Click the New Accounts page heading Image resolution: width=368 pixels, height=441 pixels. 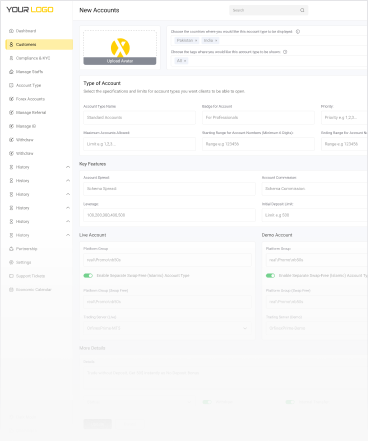point(99,10)
